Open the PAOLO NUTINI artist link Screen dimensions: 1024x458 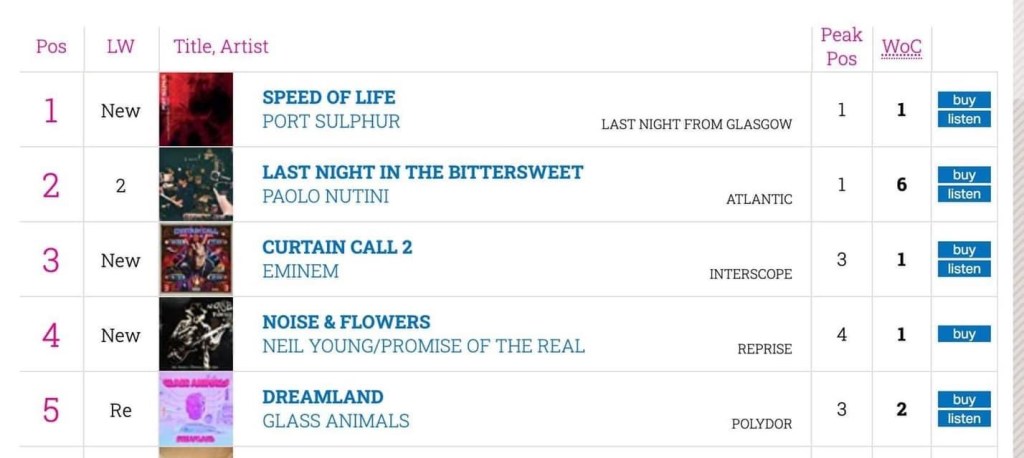pyautogui.click(x=325, y=197)
